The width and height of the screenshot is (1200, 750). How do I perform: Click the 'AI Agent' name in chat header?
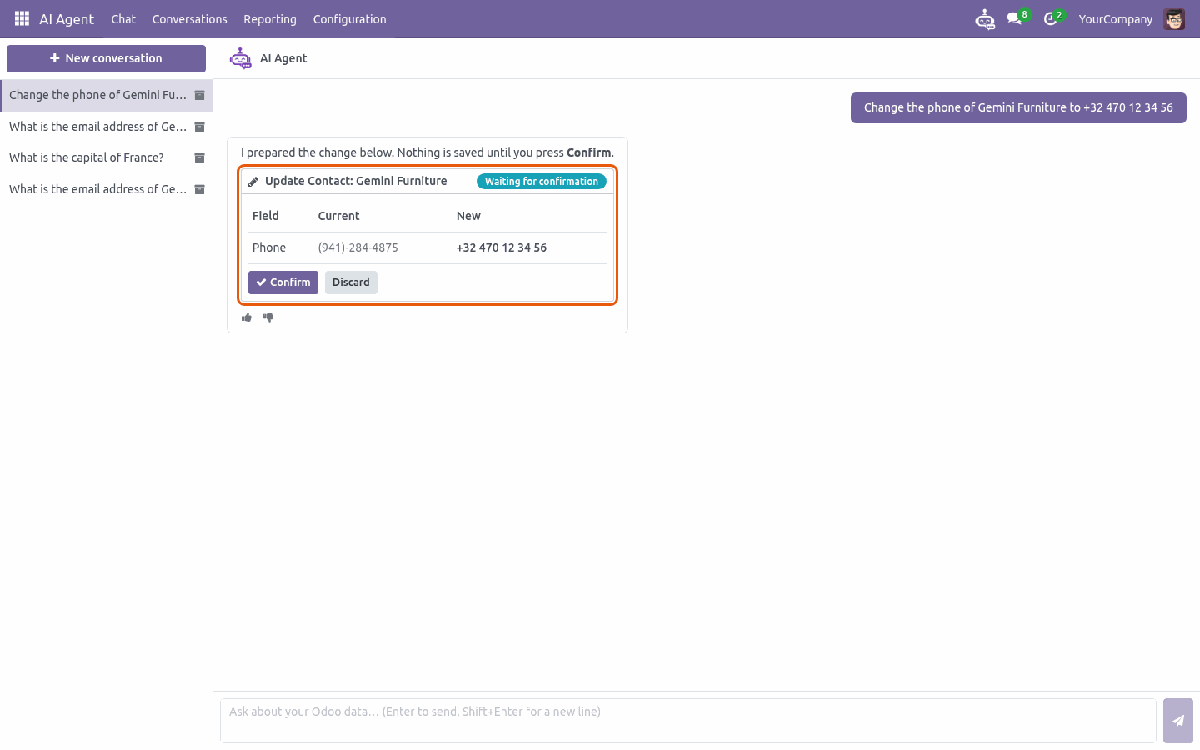[284, 58]
